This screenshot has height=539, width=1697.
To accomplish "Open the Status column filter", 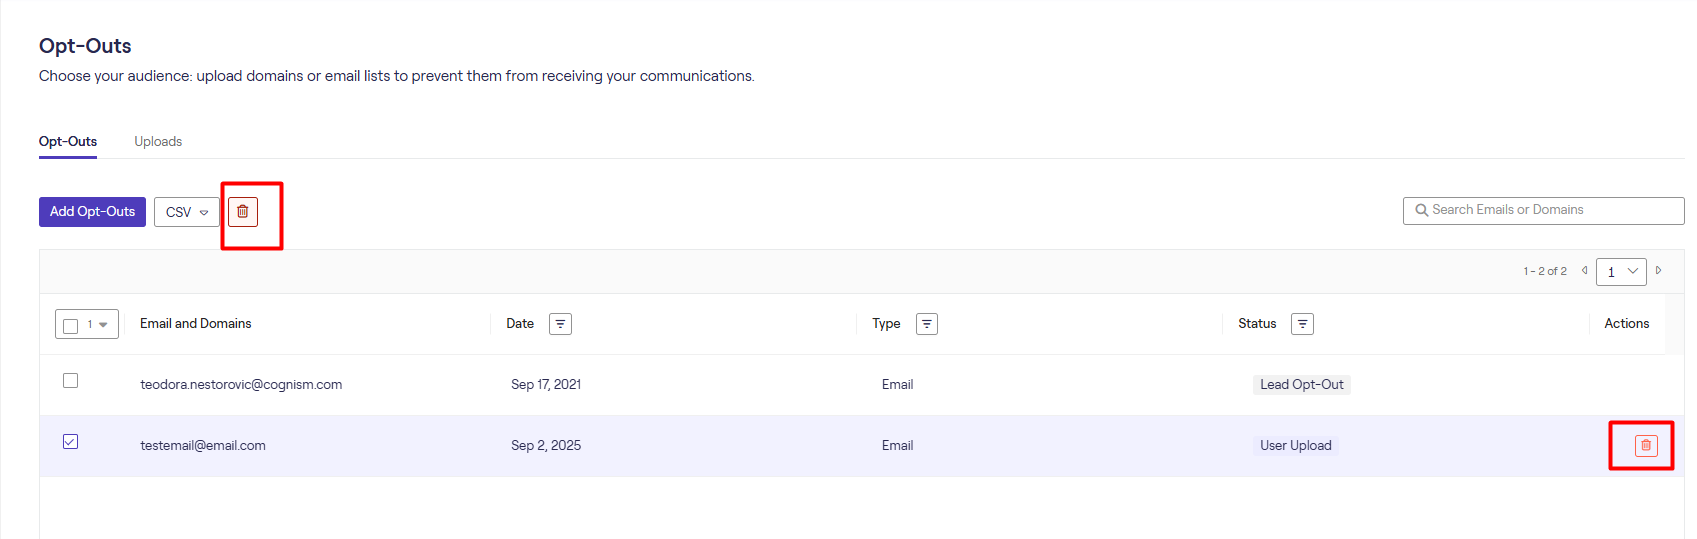I will point(1302,324).
